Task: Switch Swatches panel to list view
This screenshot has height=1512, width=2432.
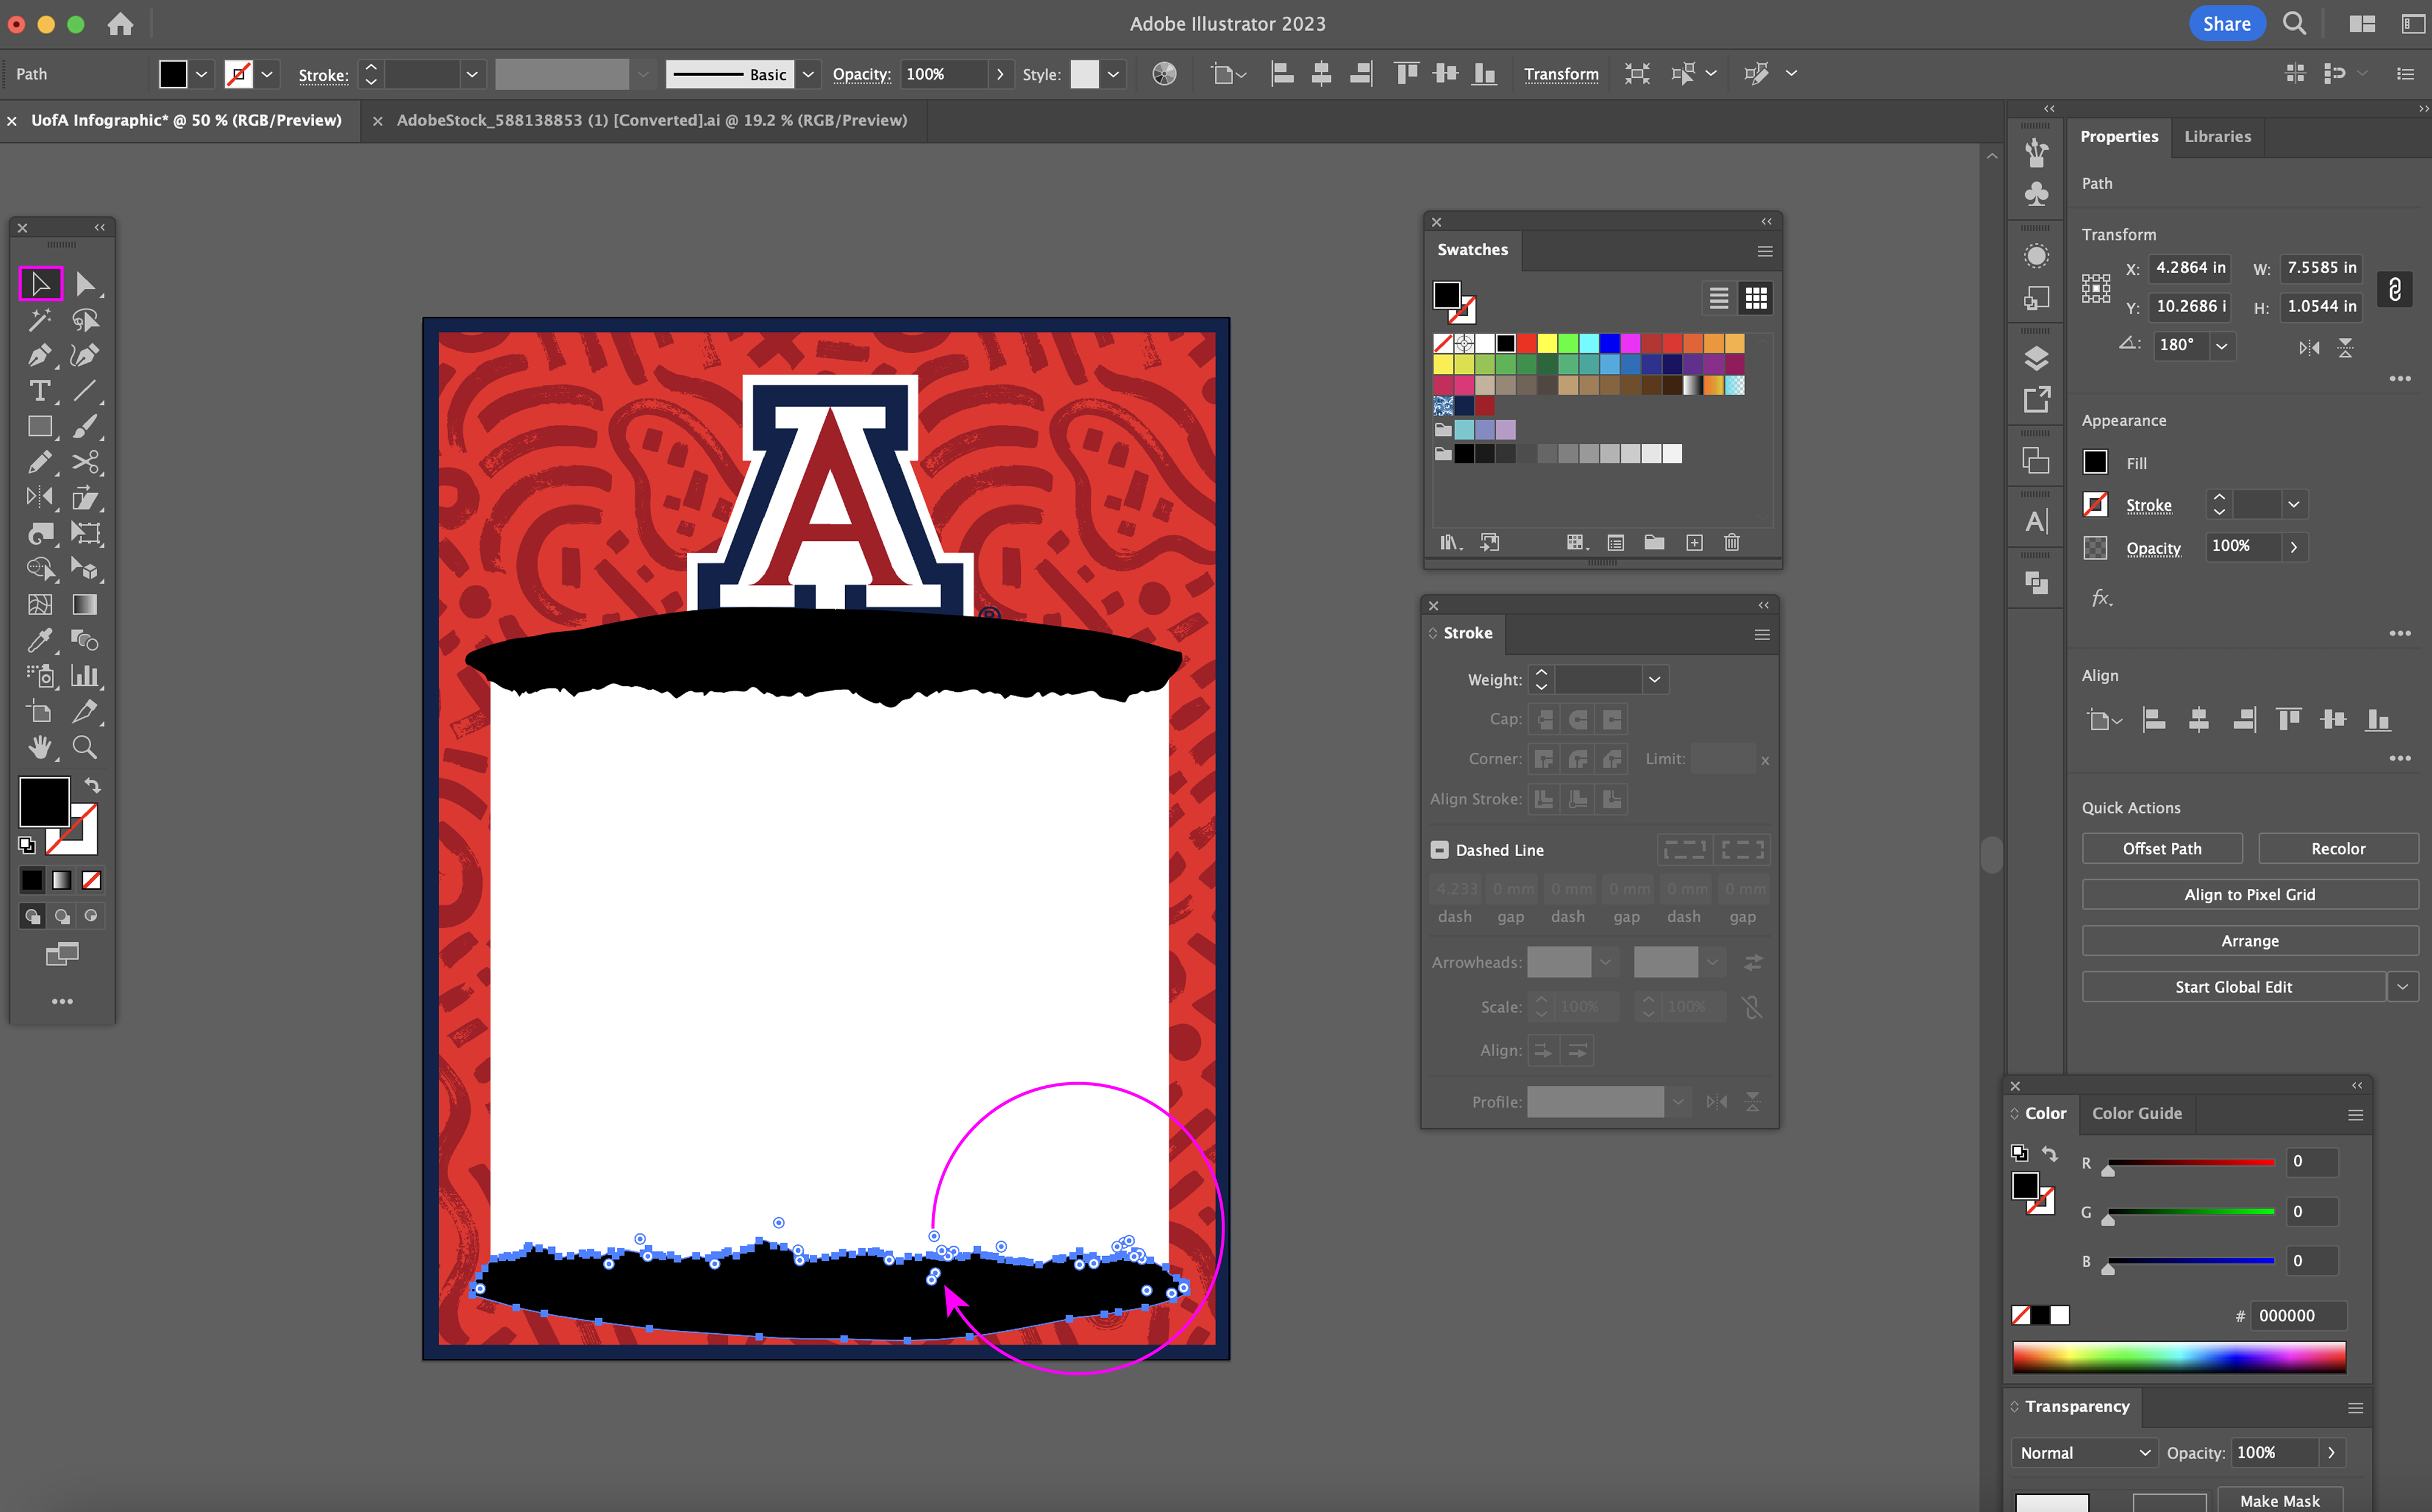Action: pos(1718,298)
